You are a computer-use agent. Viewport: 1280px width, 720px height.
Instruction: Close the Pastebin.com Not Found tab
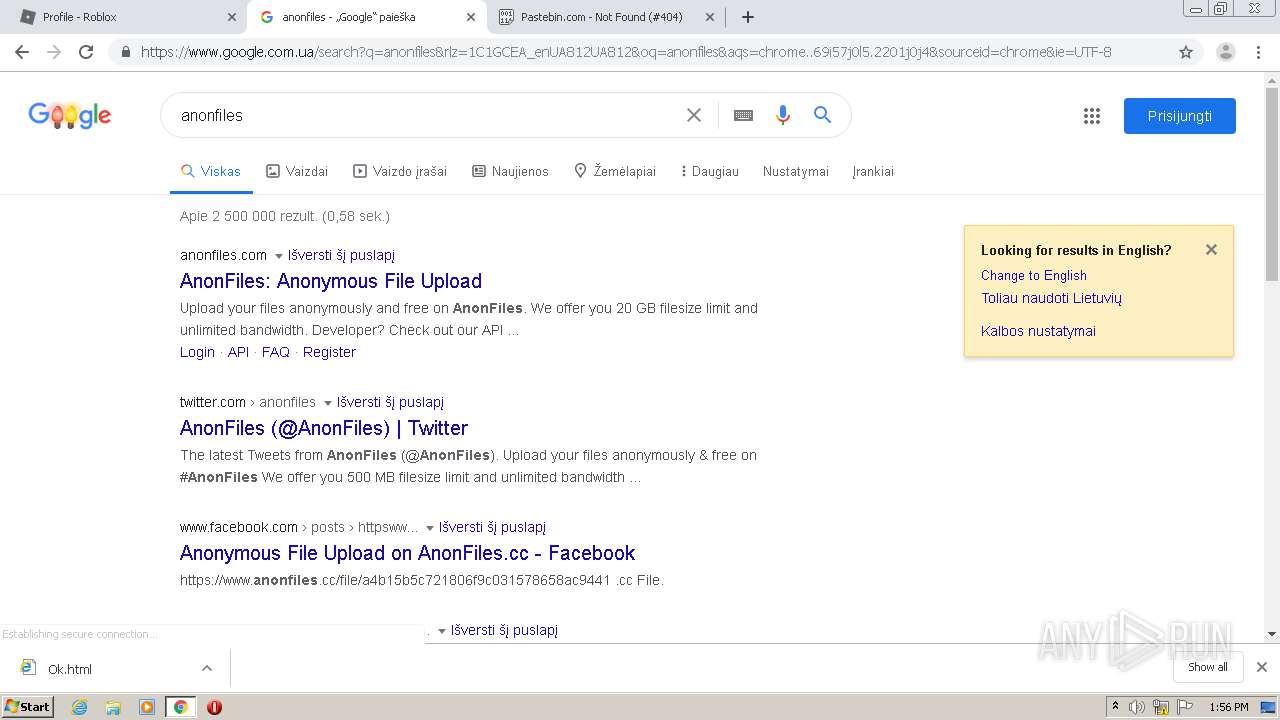709,17
